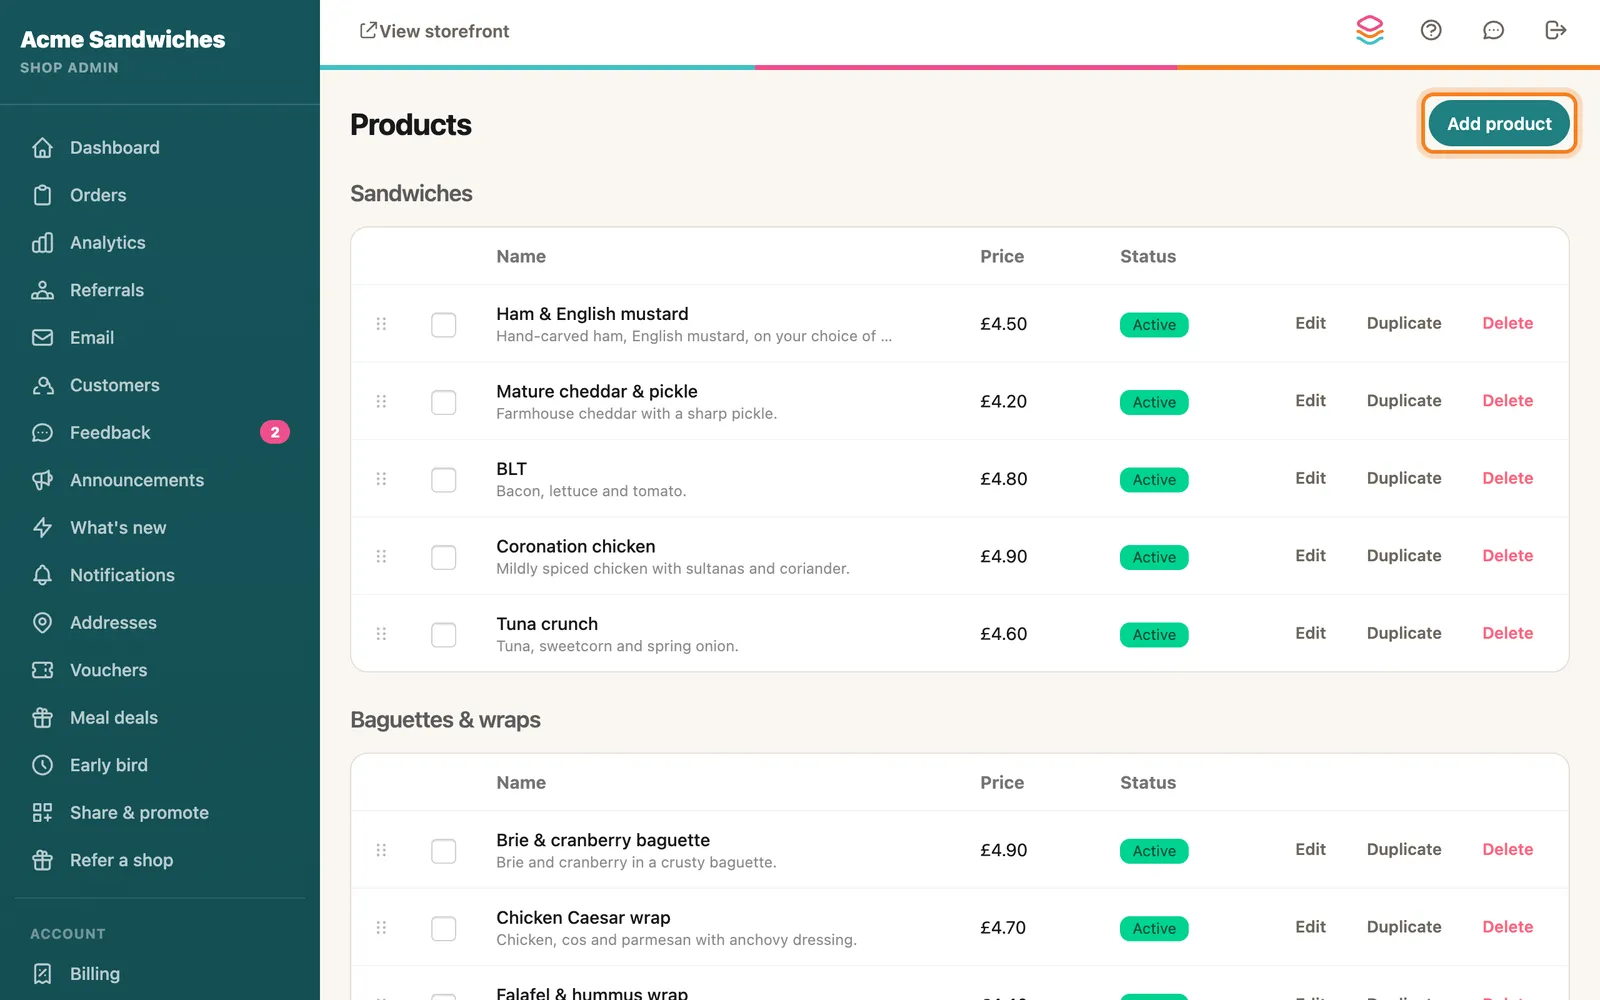The image size is (1600, 1000).
Task: Click the Orders clipboard icon
Action: coord(42,195)
